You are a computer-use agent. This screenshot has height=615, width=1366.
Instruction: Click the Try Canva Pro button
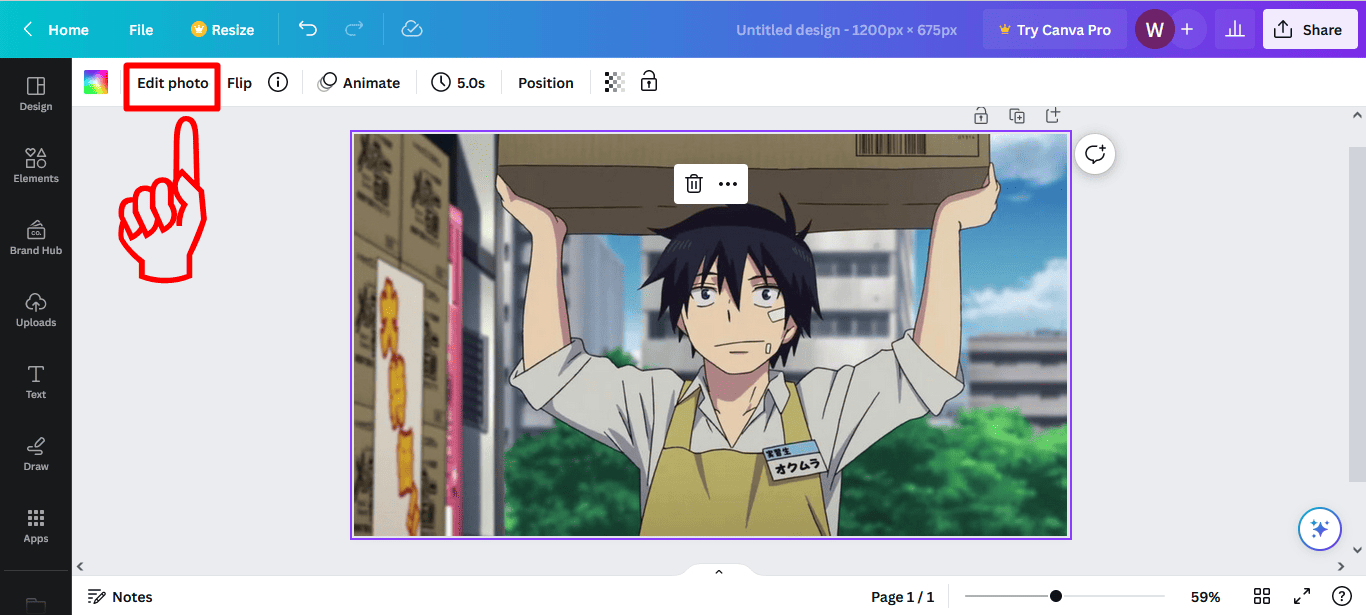(x=1055, y=30)
